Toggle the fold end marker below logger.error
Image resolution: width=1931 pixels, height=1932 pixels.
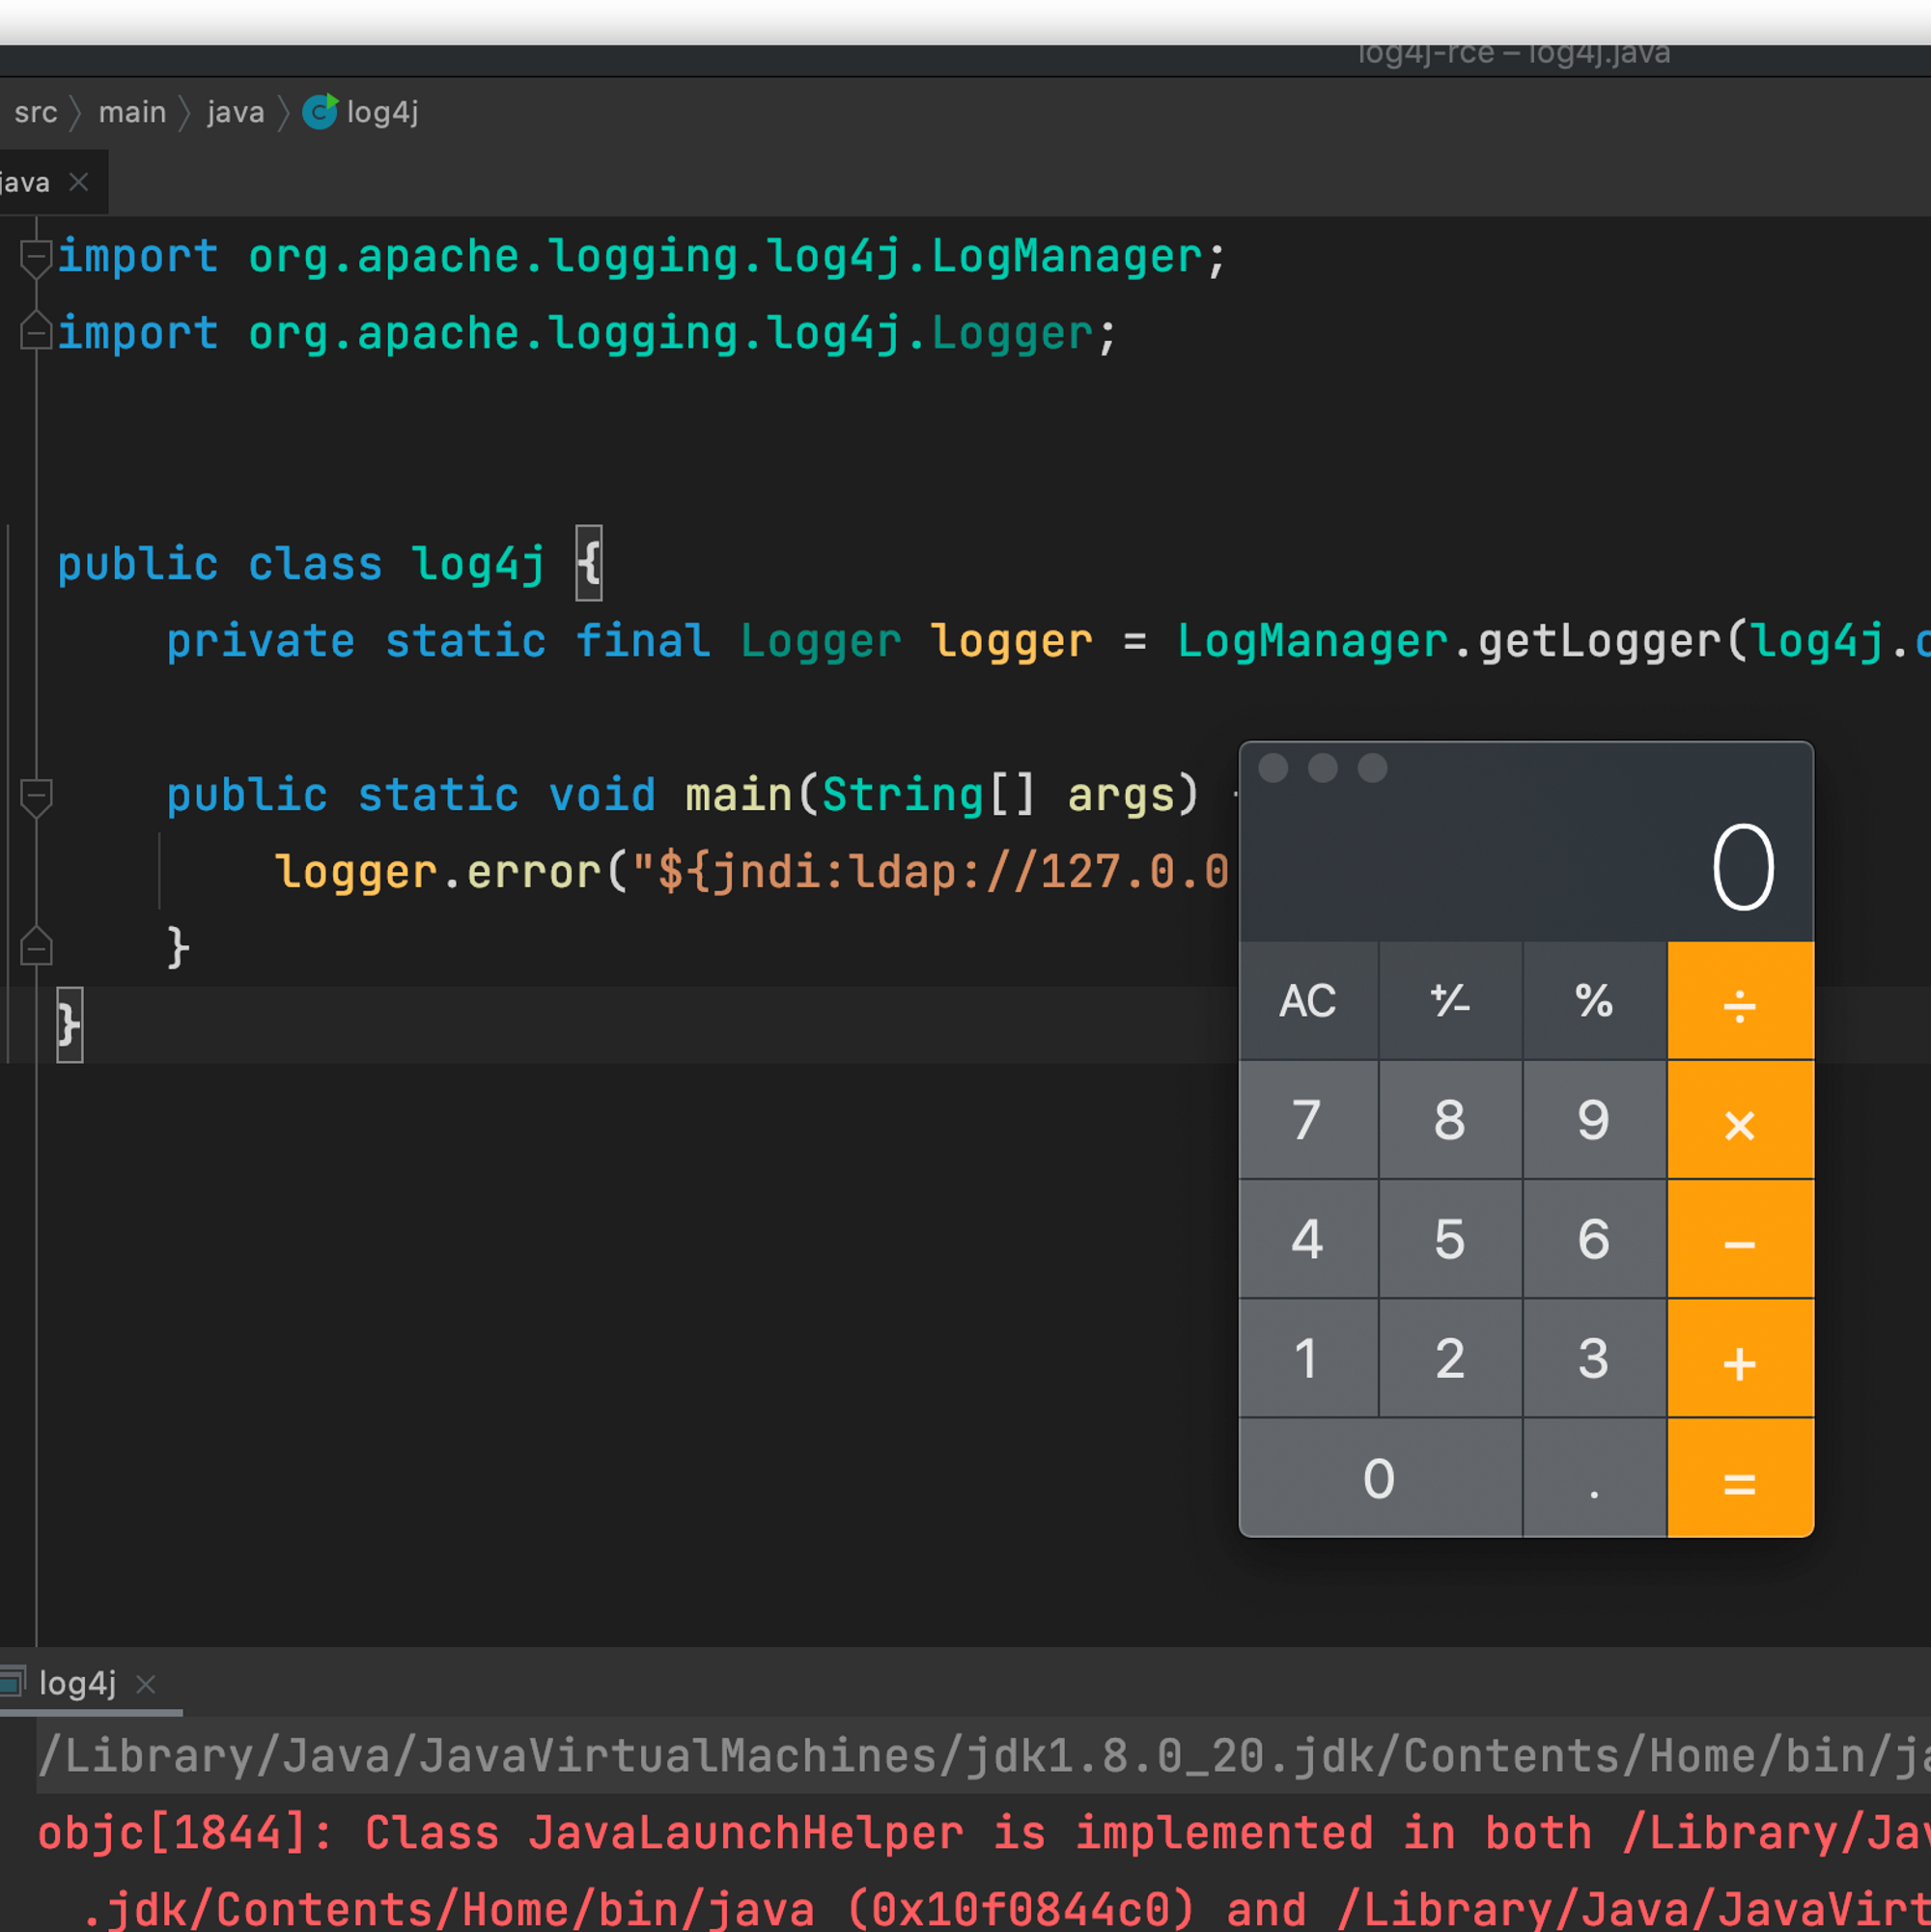click(36, 946)
